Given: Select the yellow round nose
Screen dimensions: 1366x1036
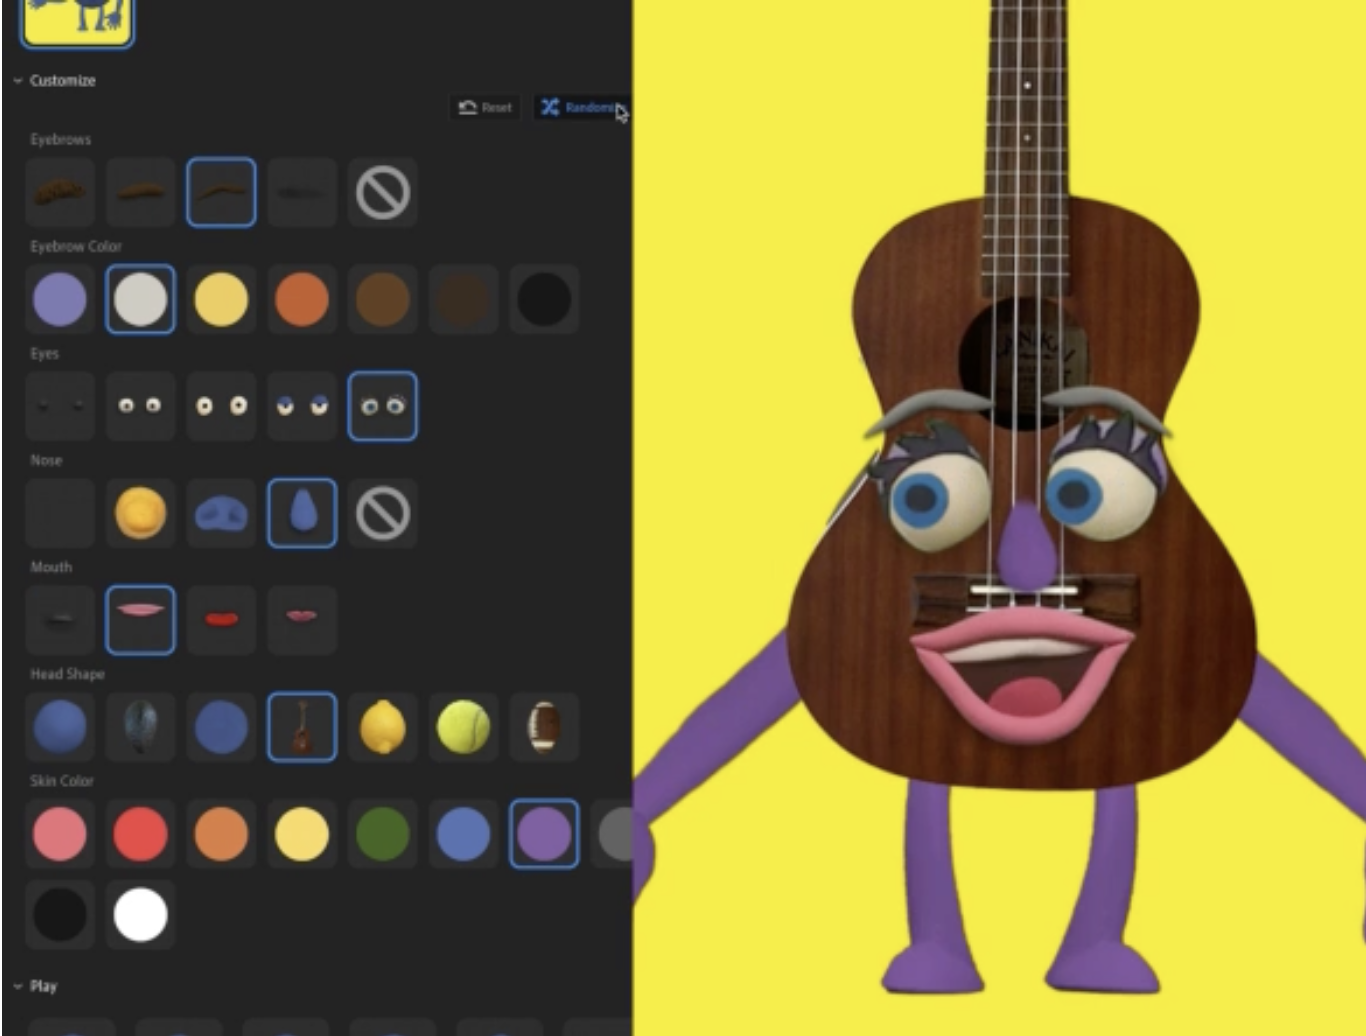Looking at the screenshot, I should point(140,513).
